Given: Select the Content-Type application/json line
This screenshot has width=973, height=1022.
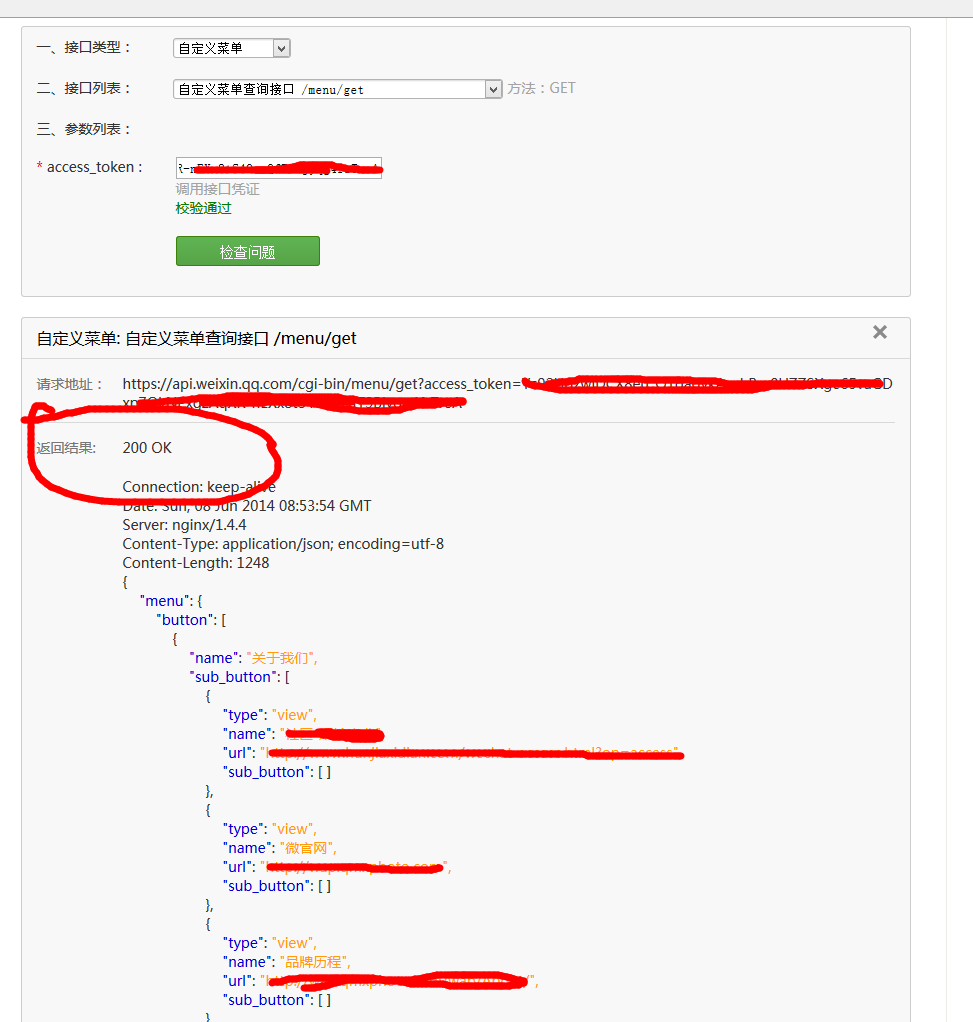Looking at the screenshot, I should 283,544.
